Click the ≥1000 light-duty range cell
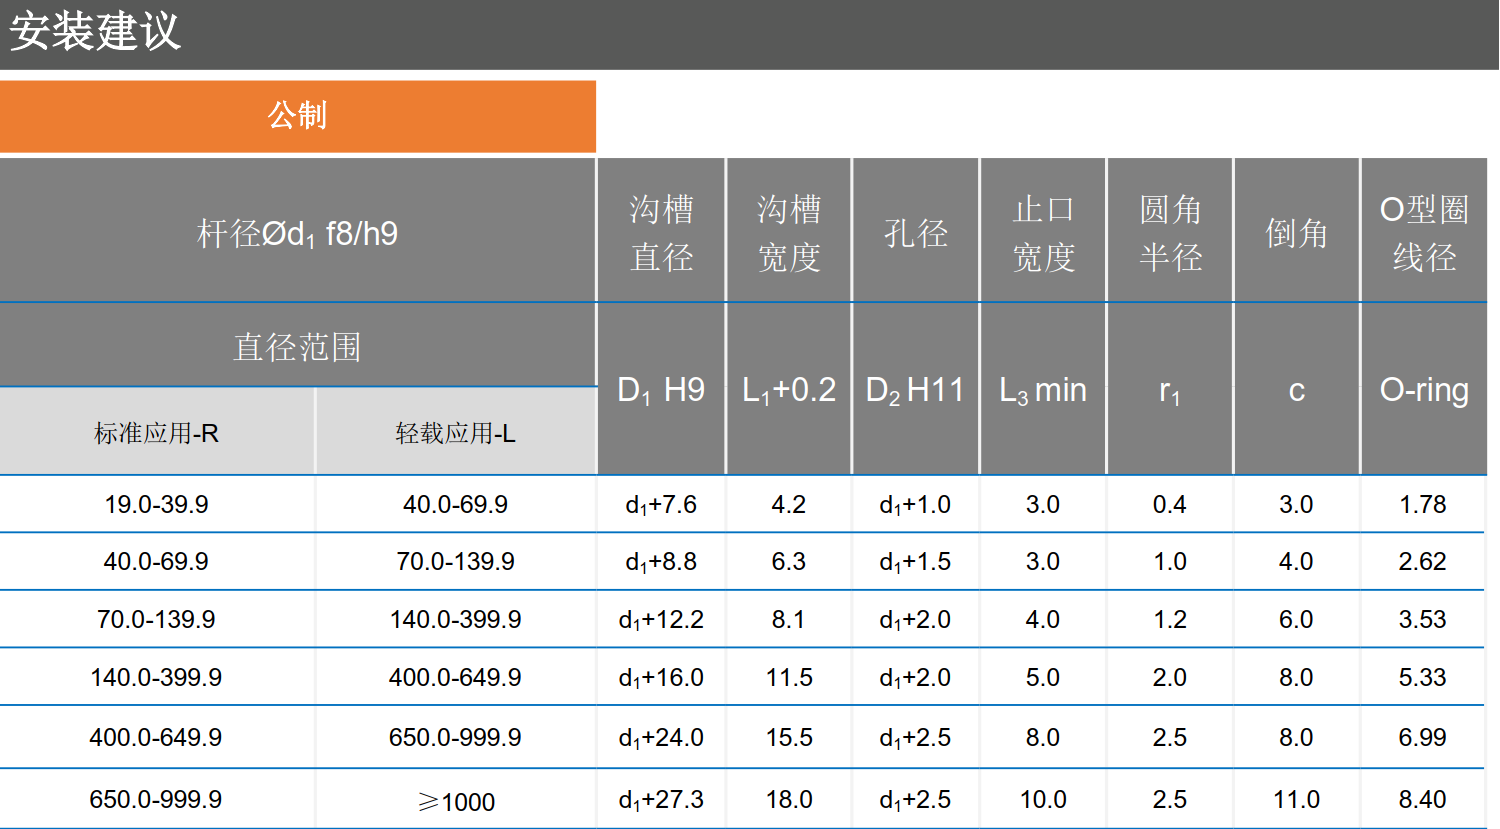Viewport: 1500px width, 829px height. (456, 802)
